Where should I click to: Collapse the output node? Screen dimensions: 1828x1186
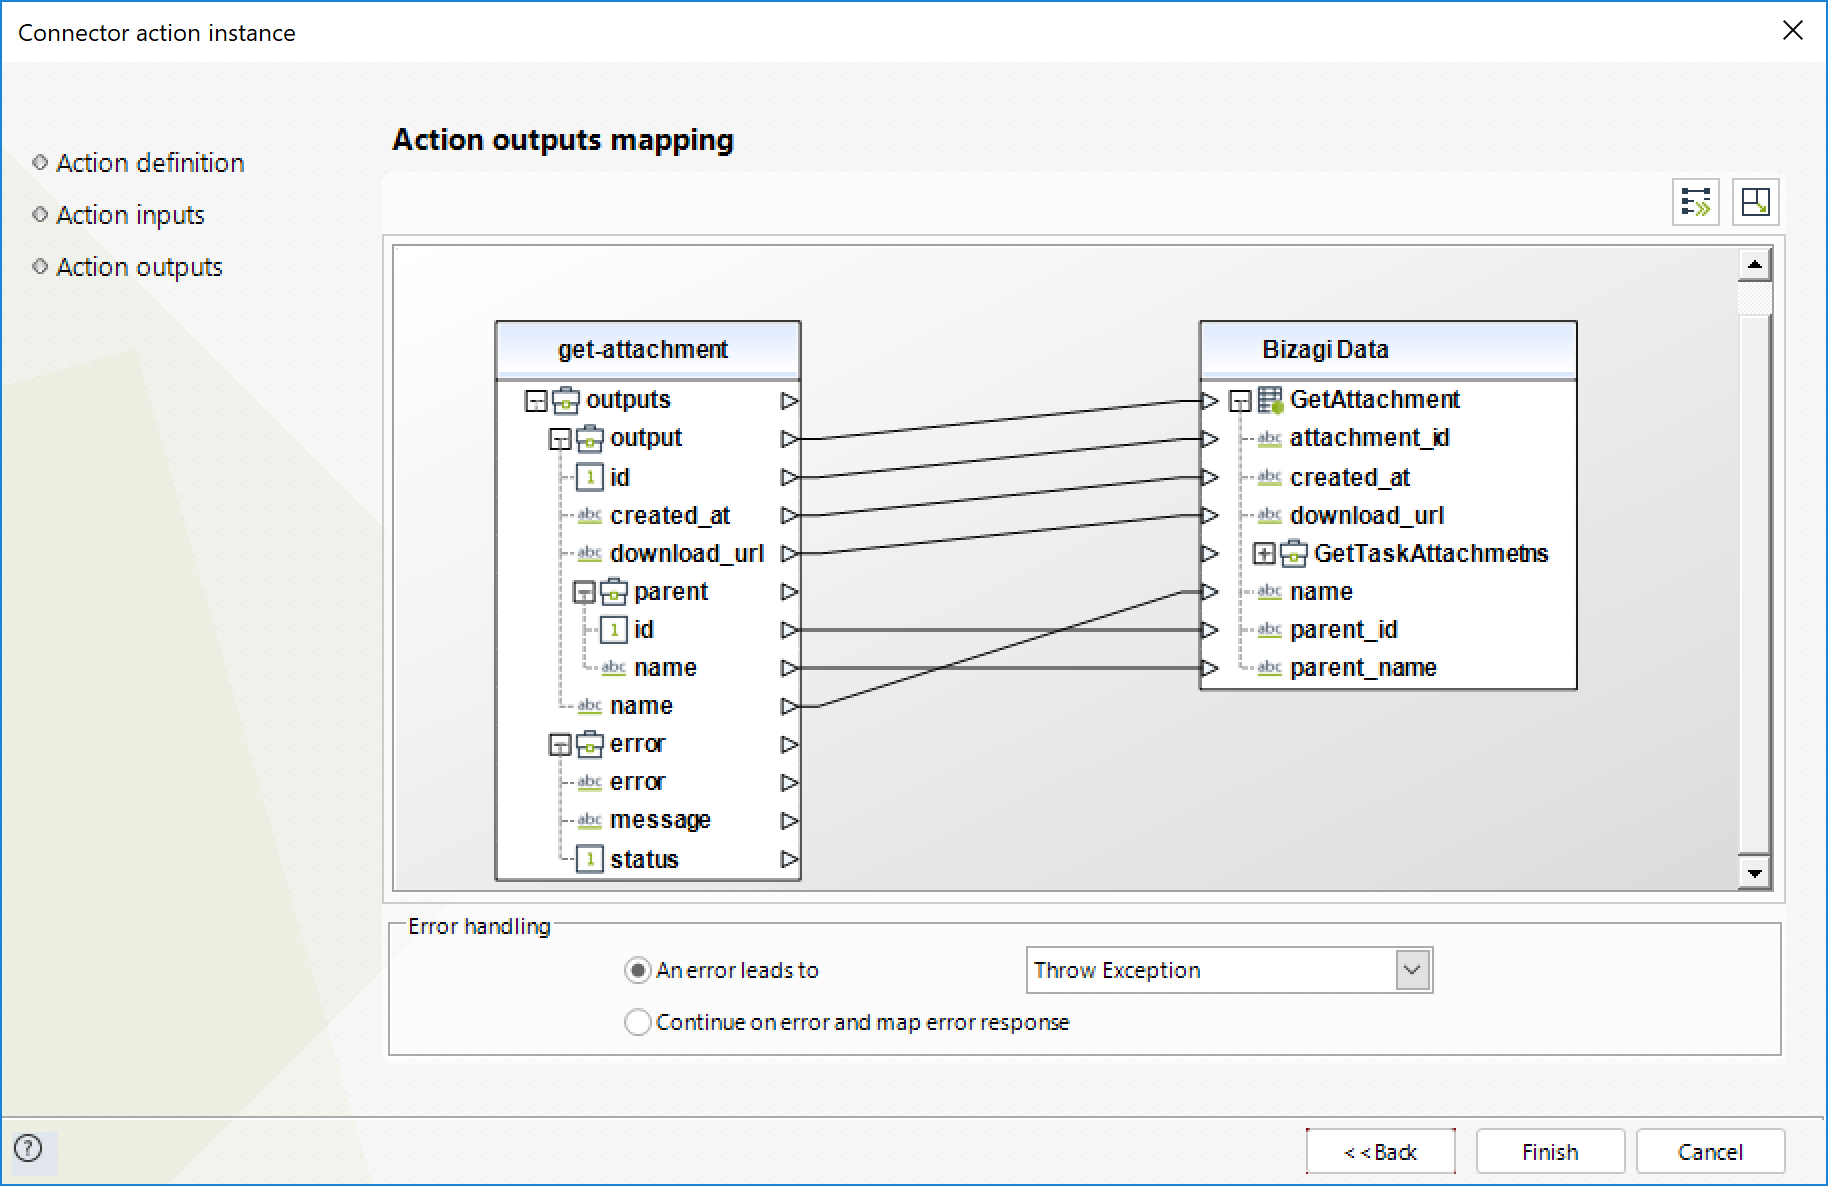coord(560,439)
